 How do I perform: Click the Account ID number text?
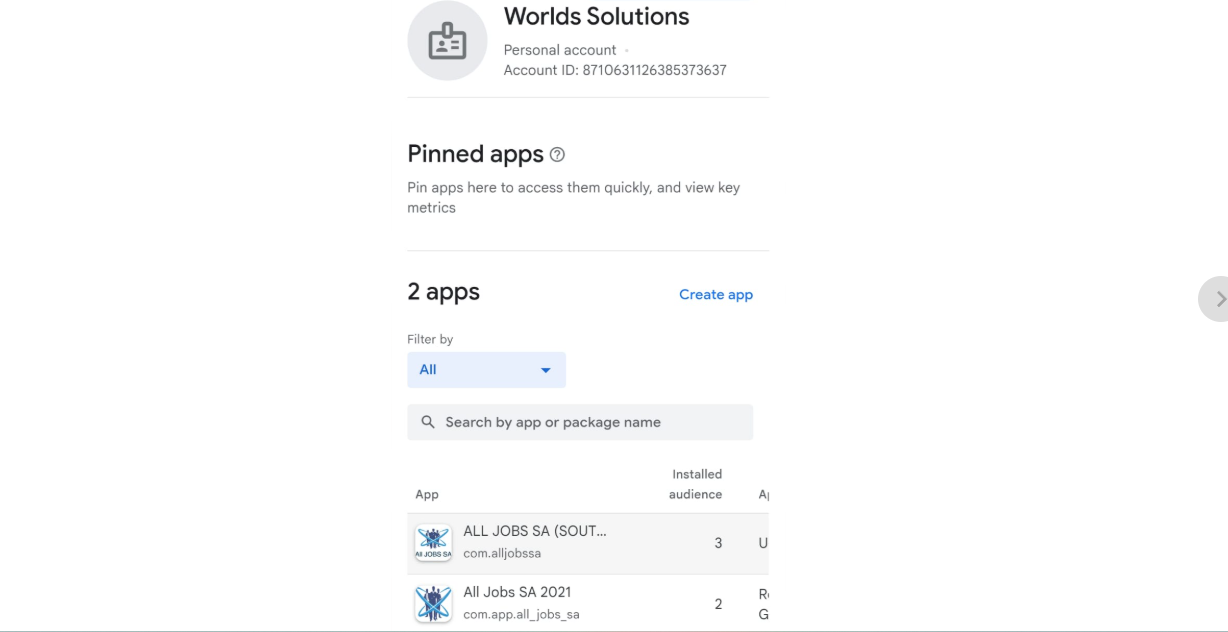655,70
